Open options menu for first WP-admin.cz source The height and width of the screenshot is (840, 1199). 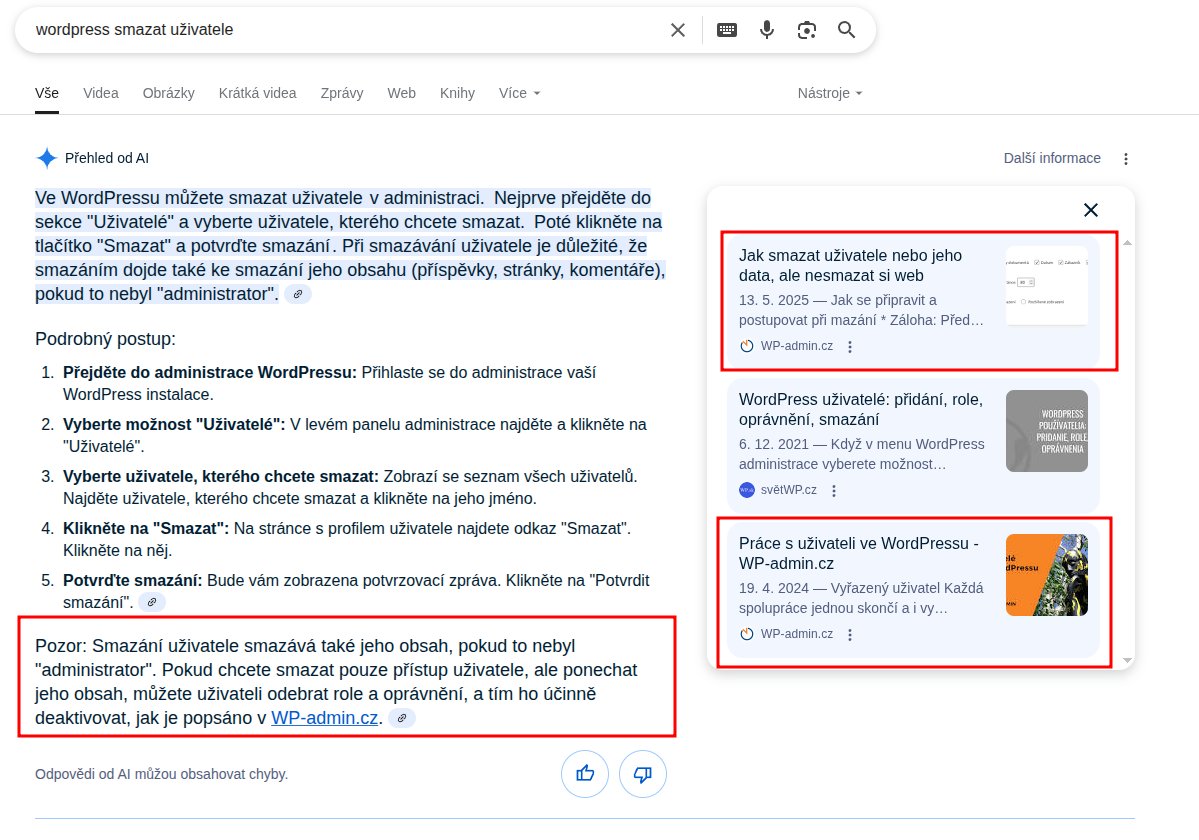click(x=850, y=346)
